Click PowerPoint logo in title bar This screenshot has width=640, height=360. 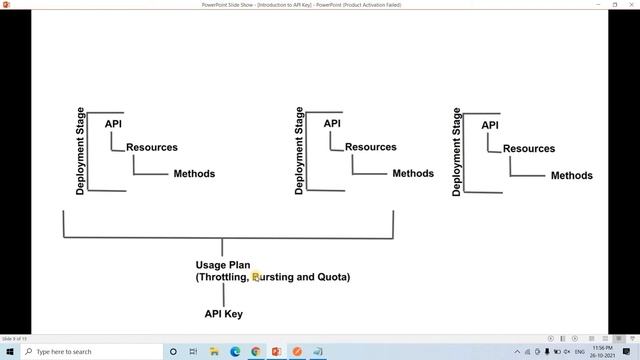[x=6, y=4]
